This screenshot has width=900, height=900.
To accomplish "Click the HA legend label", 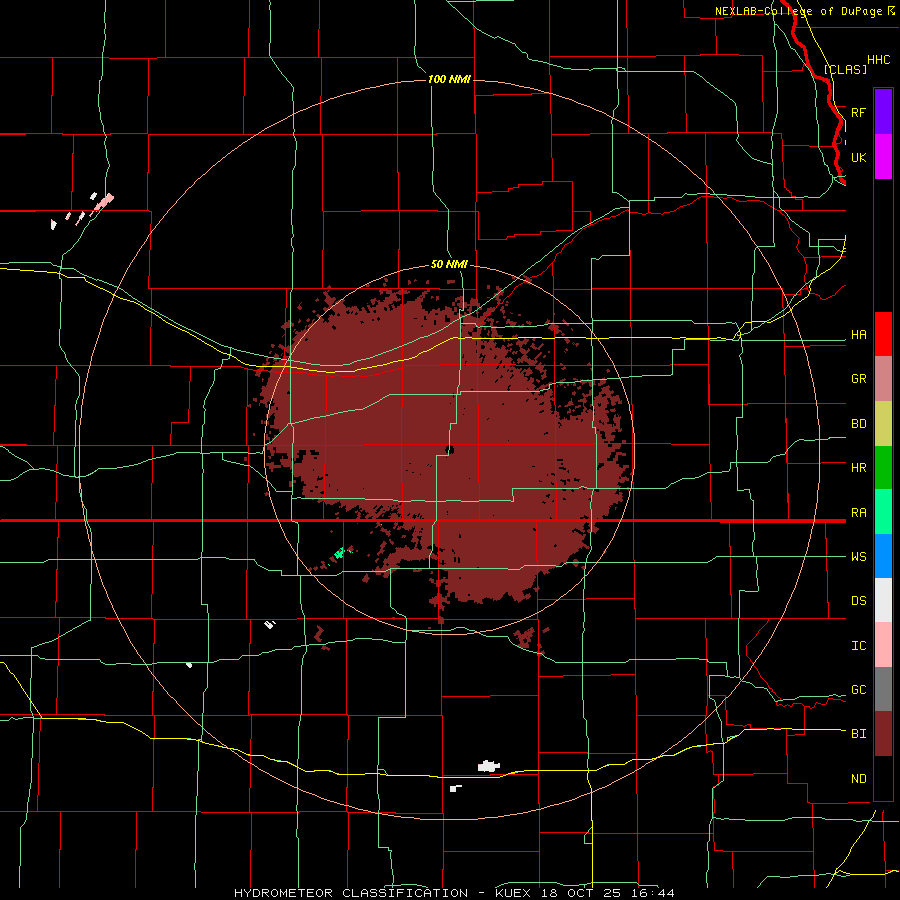I will point(858,335).
